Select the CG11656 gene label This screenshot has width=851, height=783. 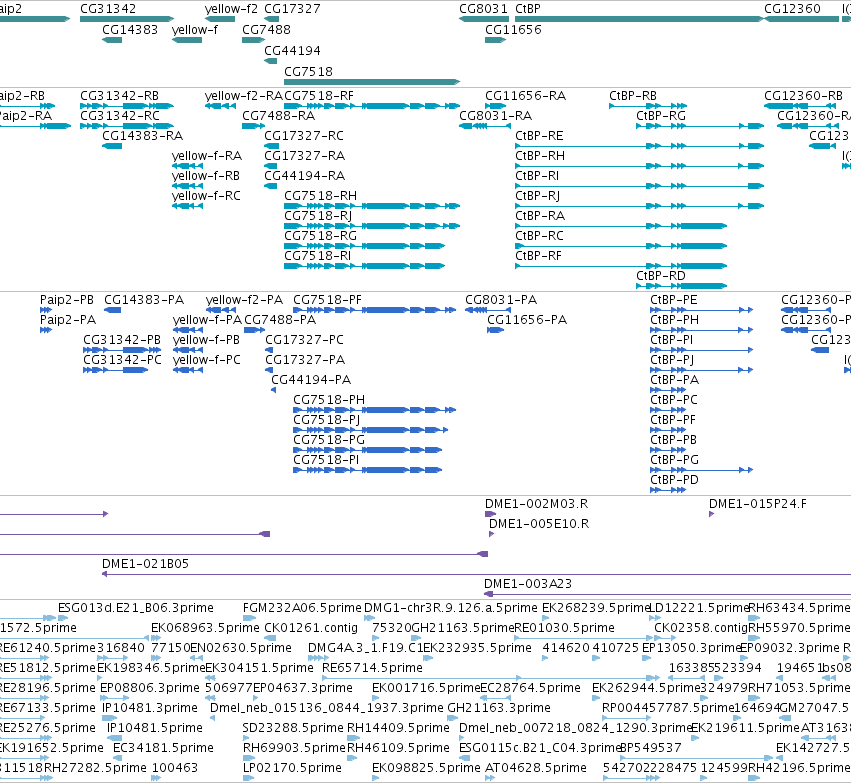513,29
